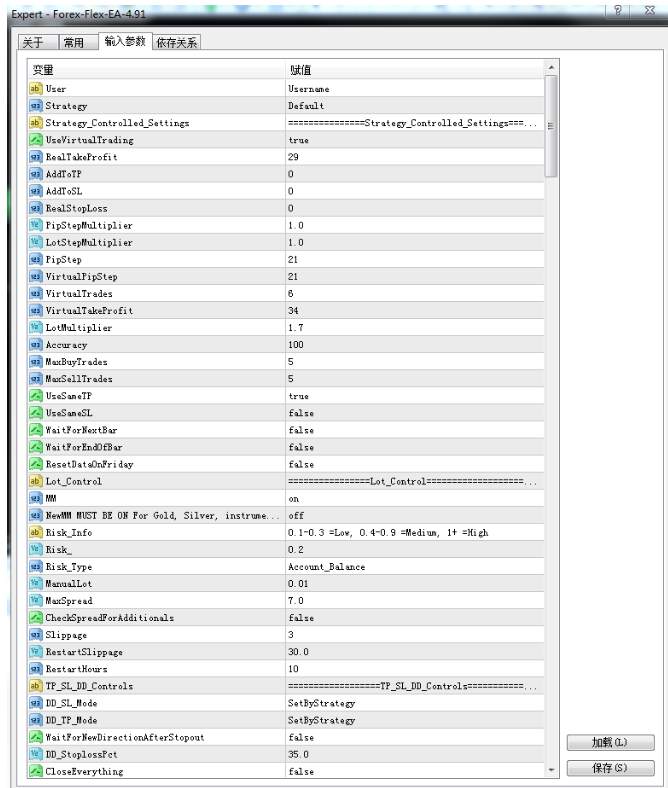
Task: Click the icon beside VirtualTrades
Action: pyautogui.click(x=35, y=294)
